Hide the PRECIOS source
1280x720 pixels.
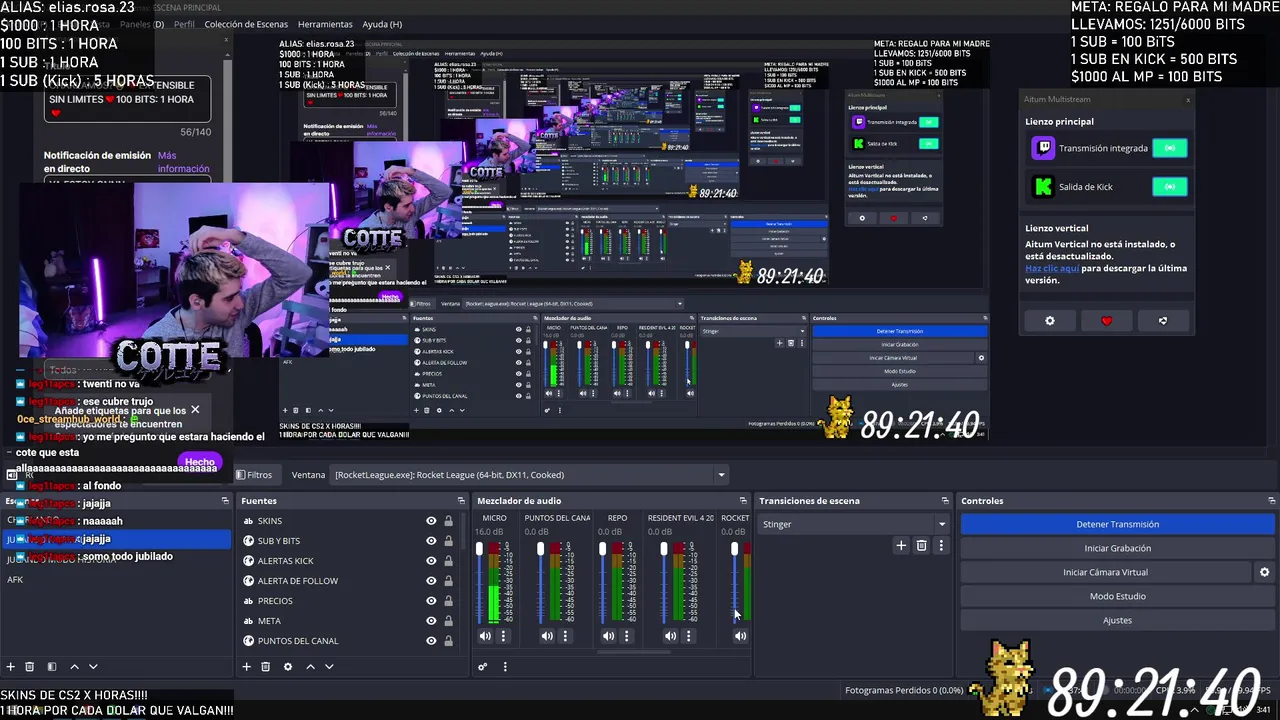pos(431,601)
